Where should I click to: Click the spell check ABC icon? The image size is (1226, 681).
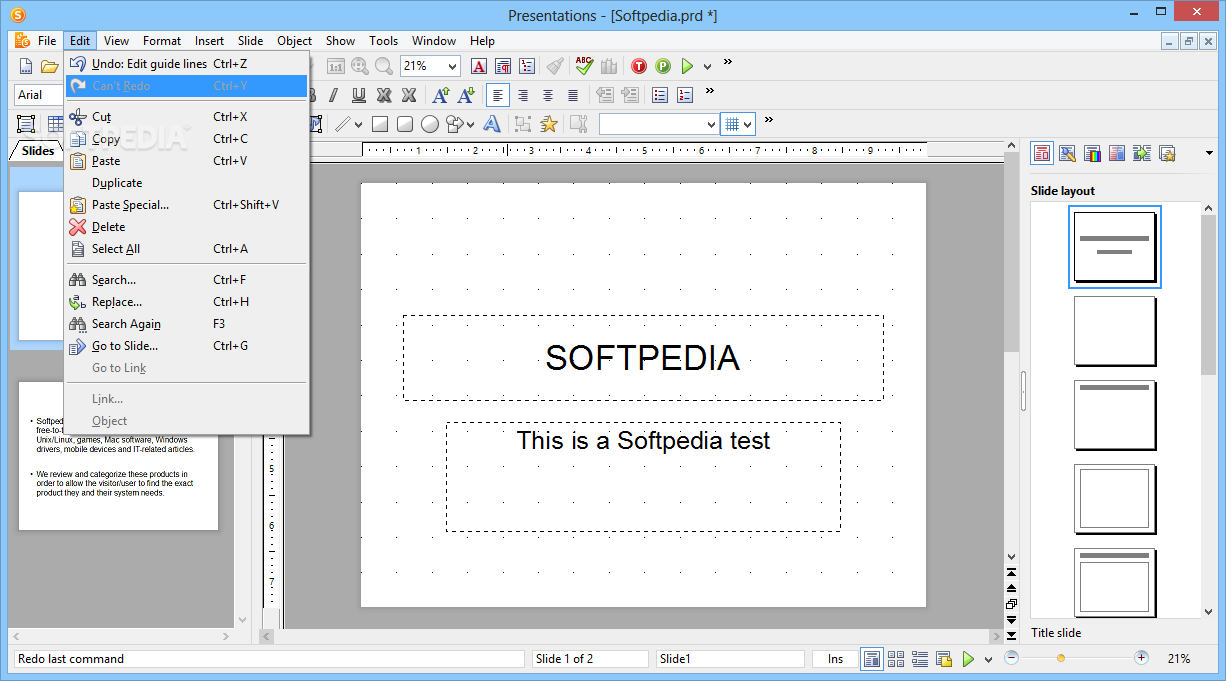[584, 66]
